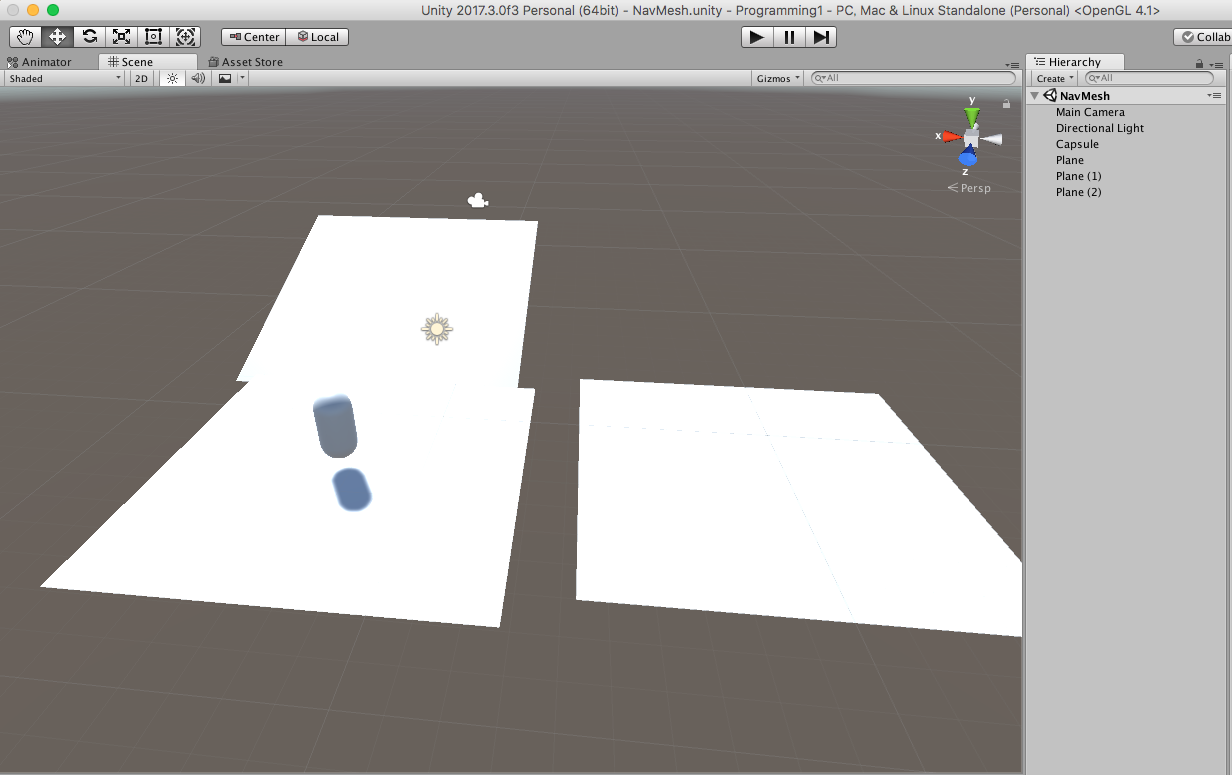Switch to the Animator tab
This screenshot has height=775, width=1232.
[x=40, y=62]
